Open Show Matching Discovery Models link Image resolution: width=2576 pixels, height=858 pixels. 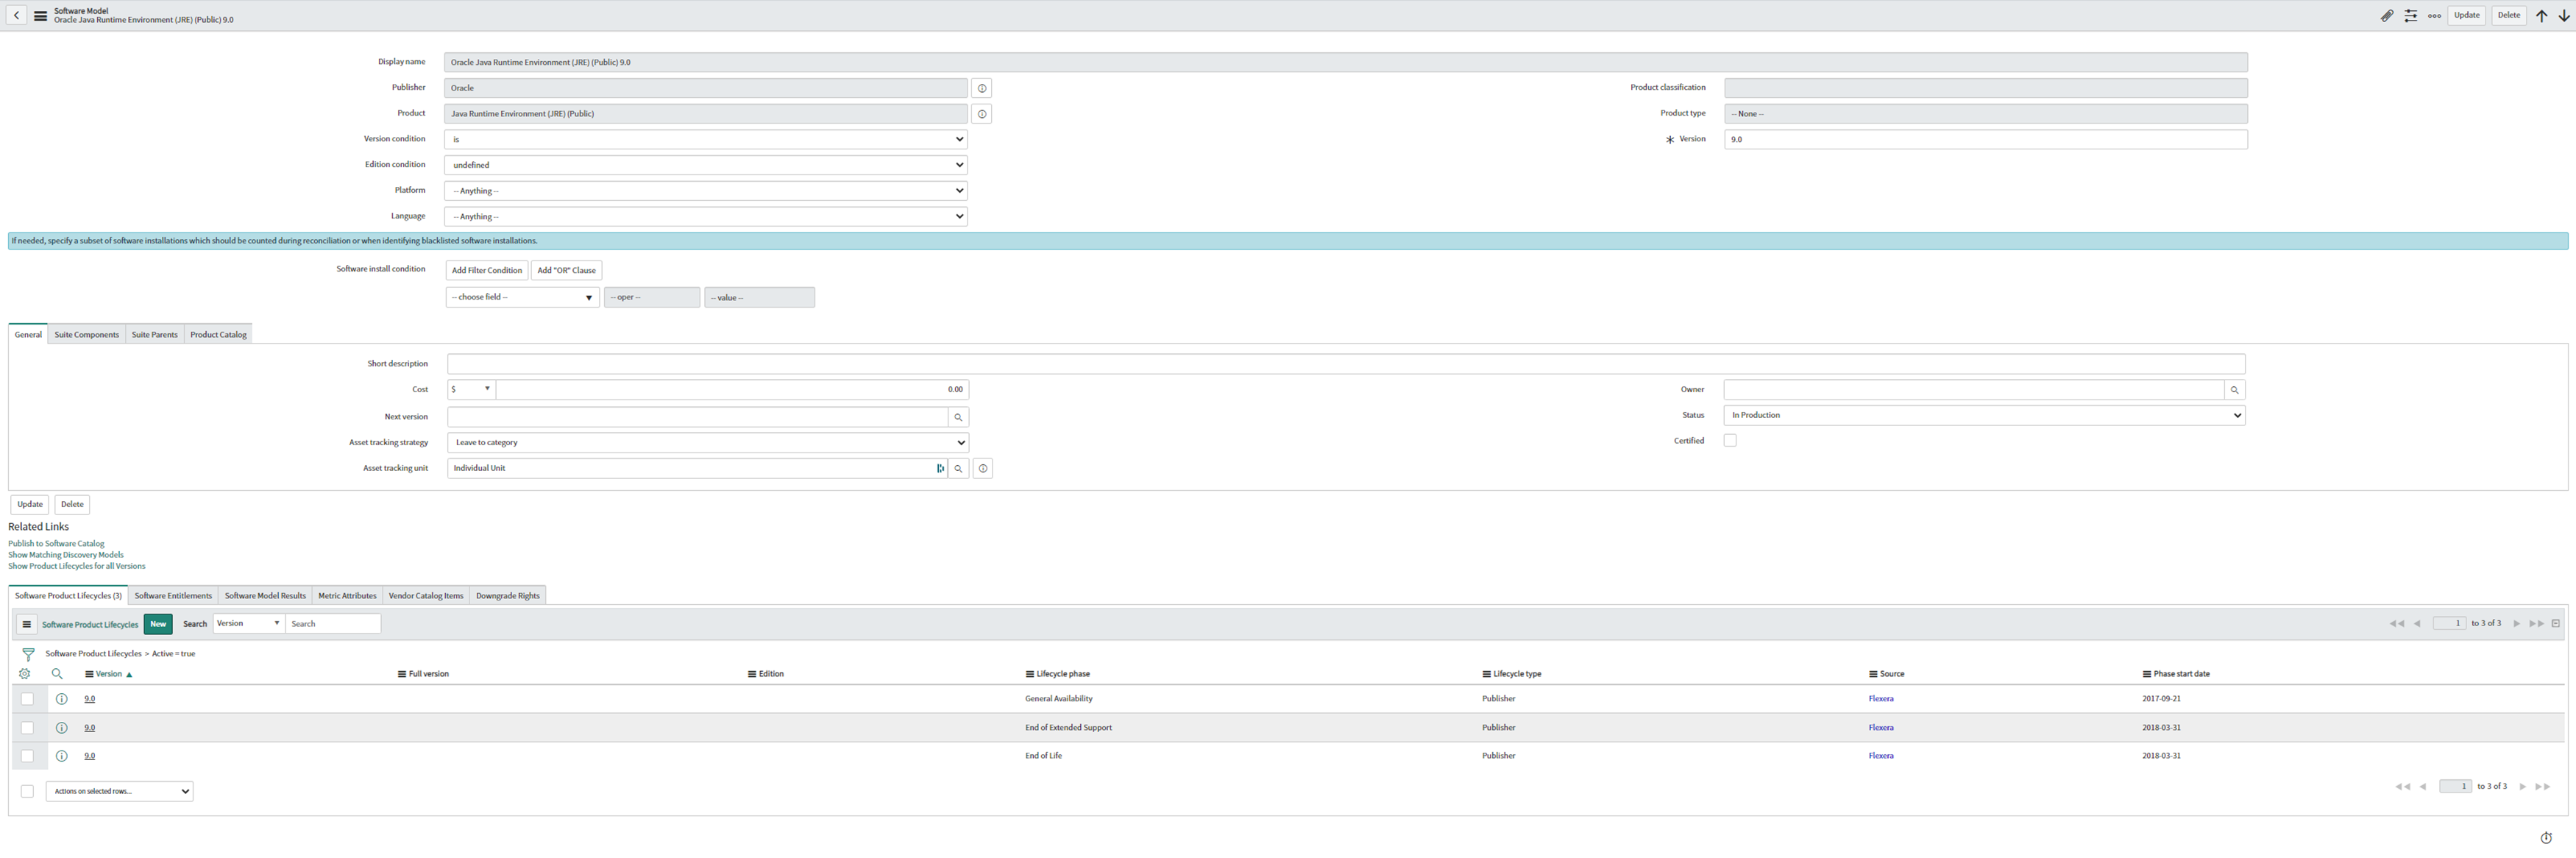(66, 555)
